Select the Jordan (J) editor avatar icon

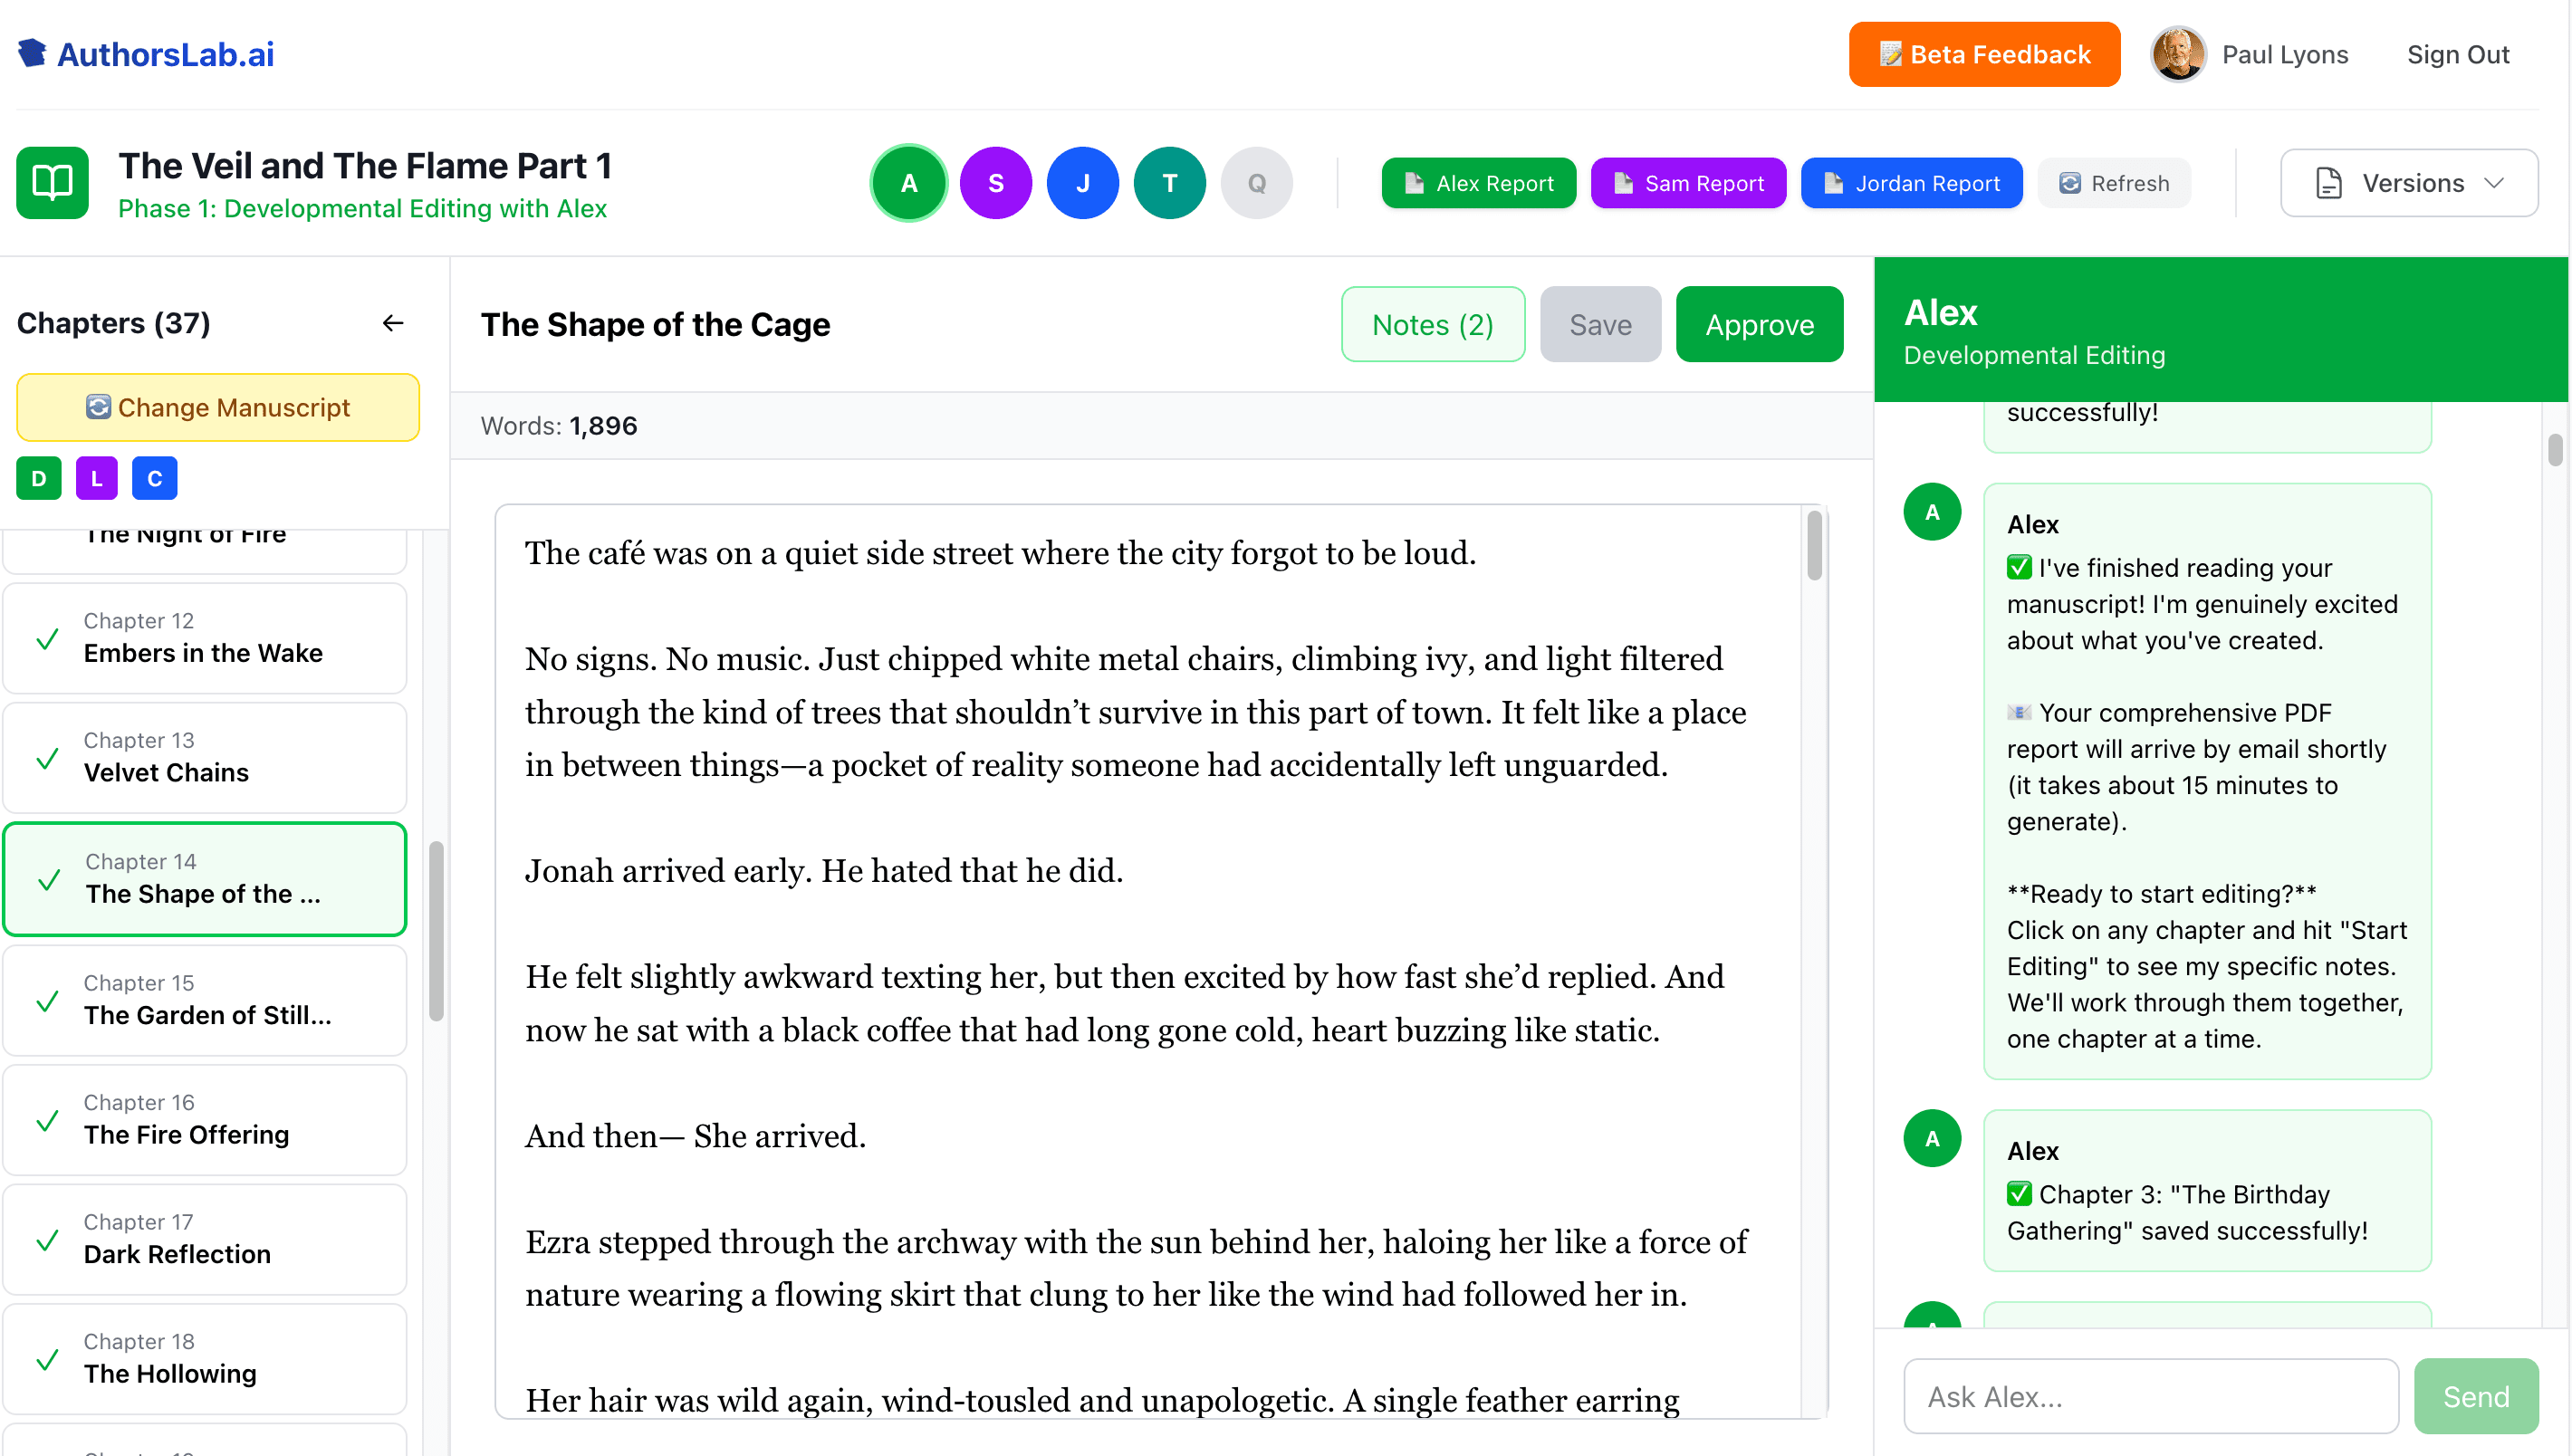1082,182
